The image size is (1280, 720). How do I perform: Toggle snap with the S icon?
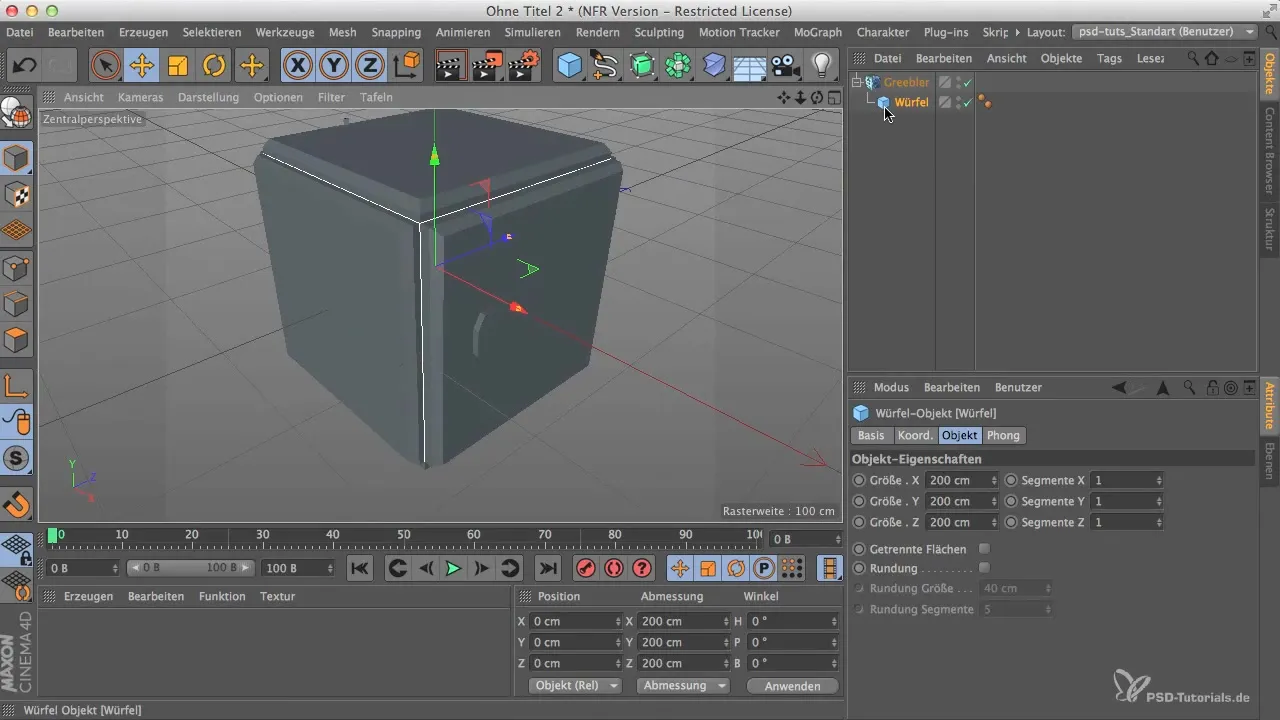(x=17, y=458)
